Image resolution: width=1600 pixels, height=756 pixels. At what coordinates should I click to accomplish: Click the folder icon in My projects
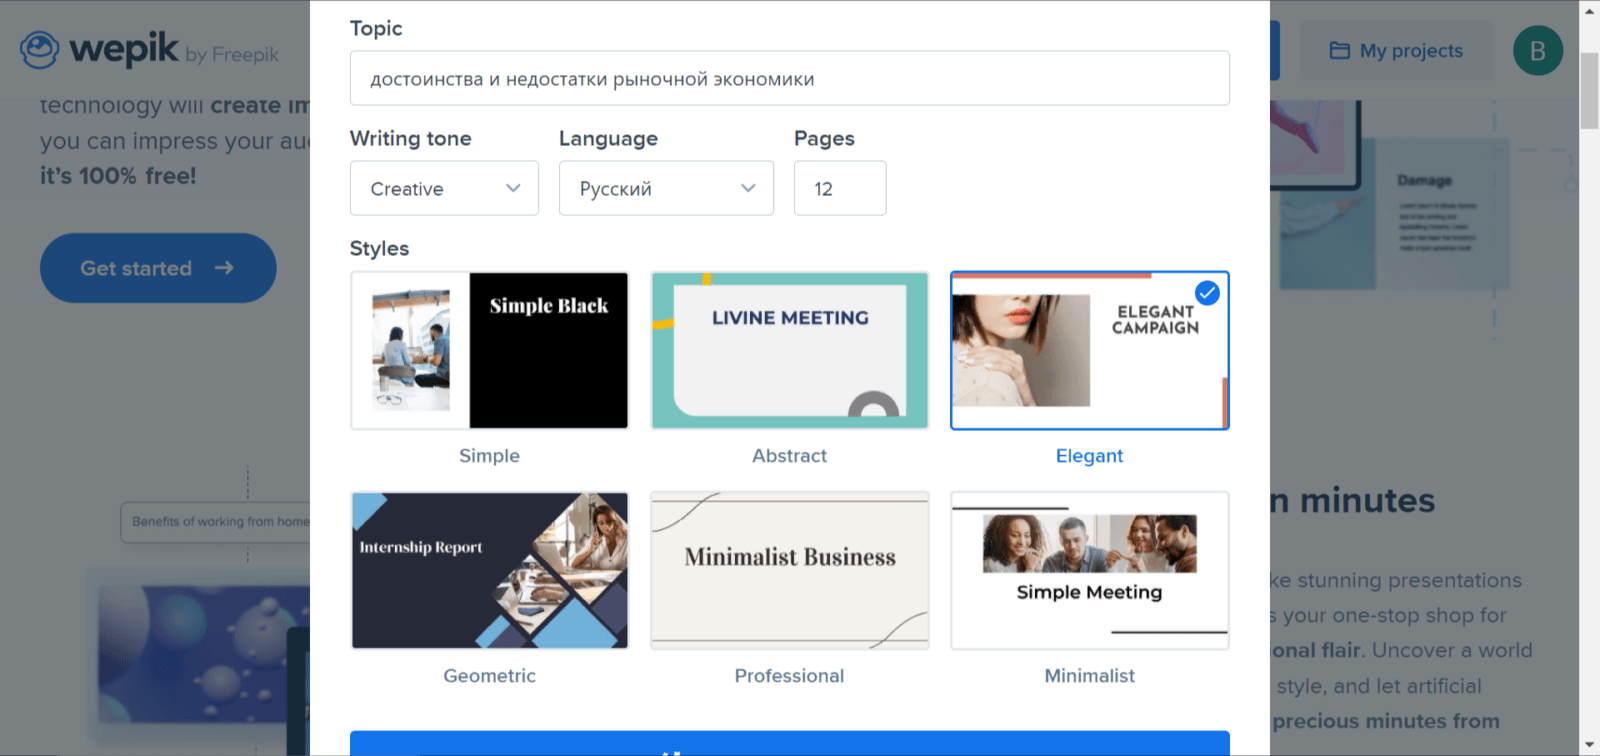pos(1339,50)
